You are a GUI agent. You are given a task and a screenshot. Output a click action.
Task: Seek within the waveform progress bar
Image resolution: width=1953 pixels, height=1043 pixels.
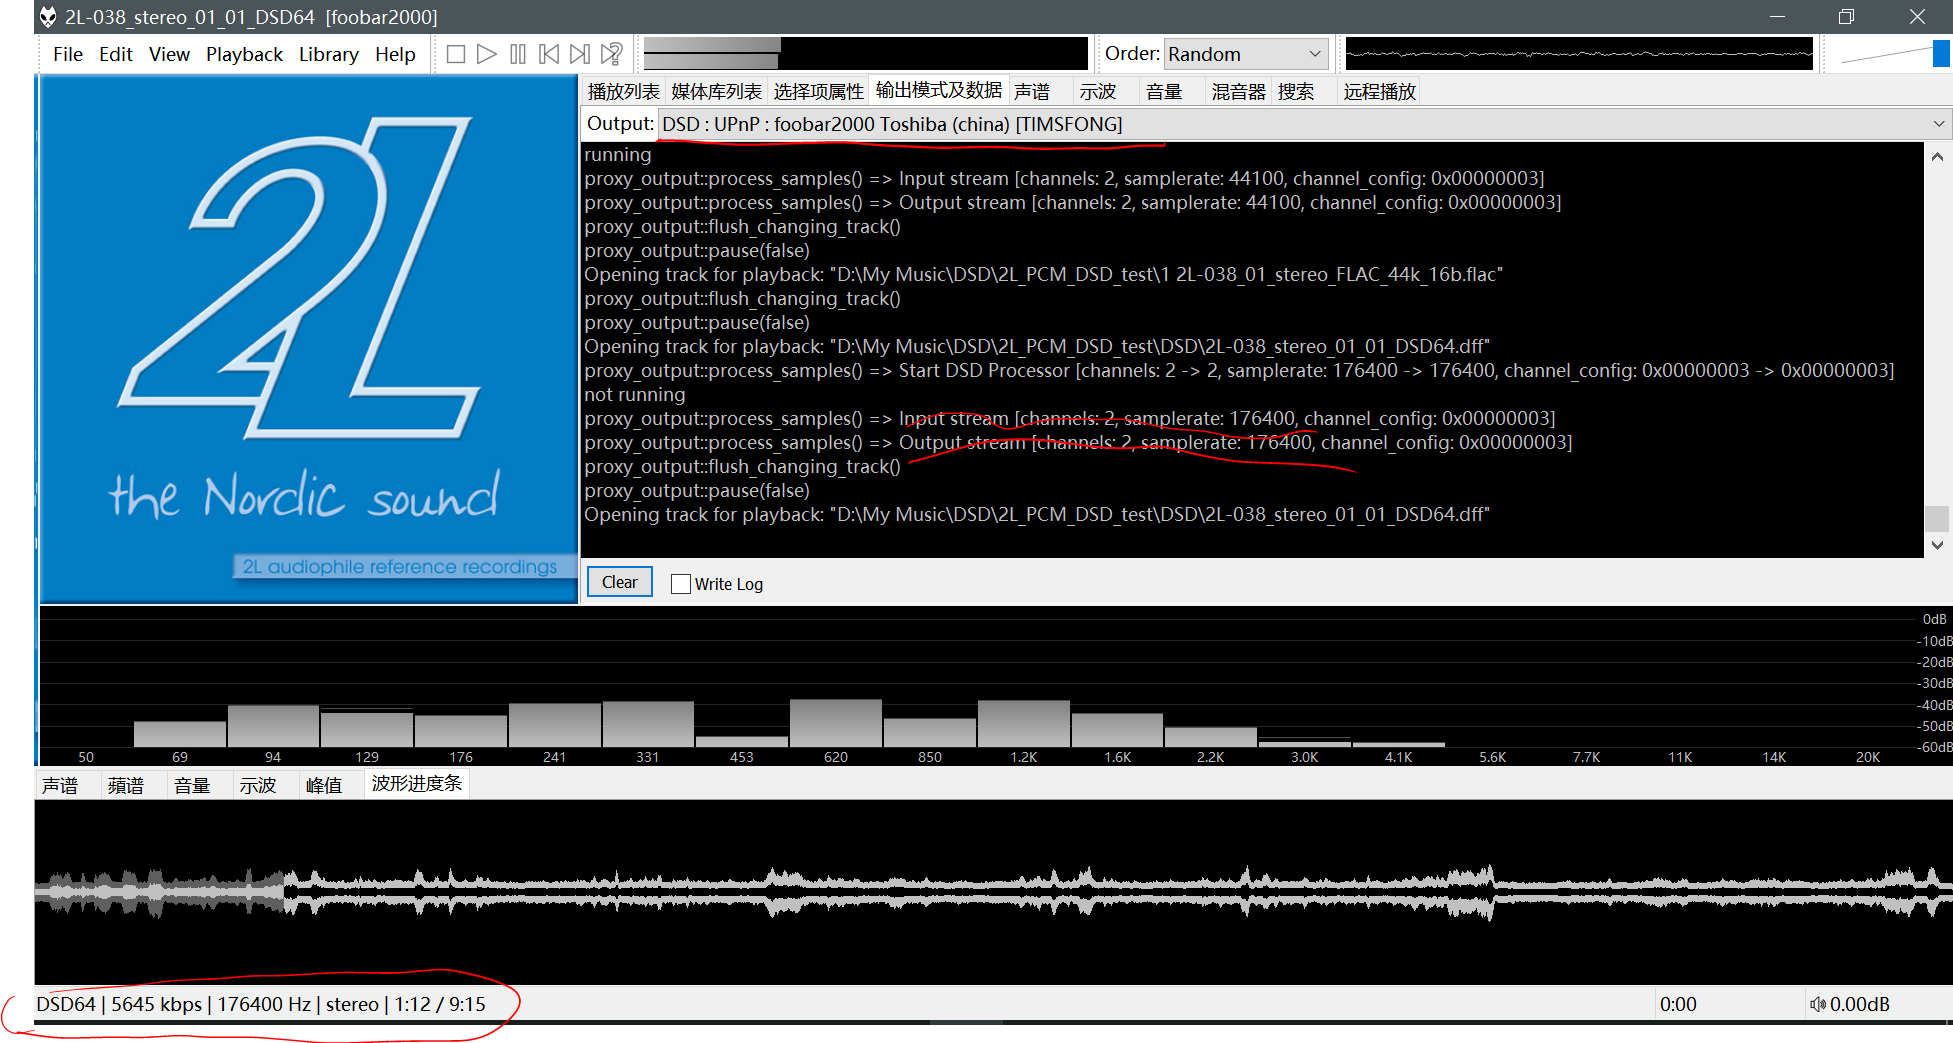[993, 892]
